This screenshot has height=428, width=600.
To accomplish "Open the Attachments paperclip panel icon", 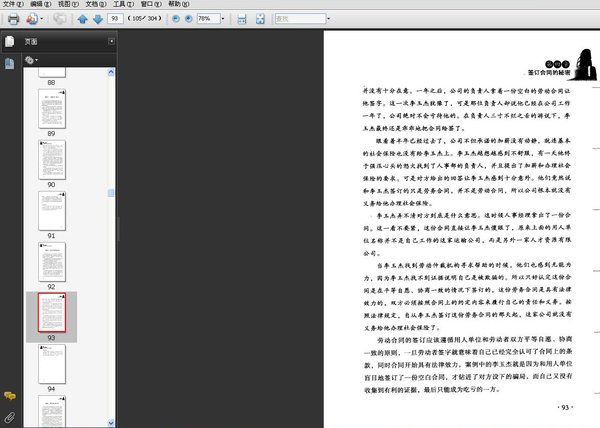I will point(10,417).
